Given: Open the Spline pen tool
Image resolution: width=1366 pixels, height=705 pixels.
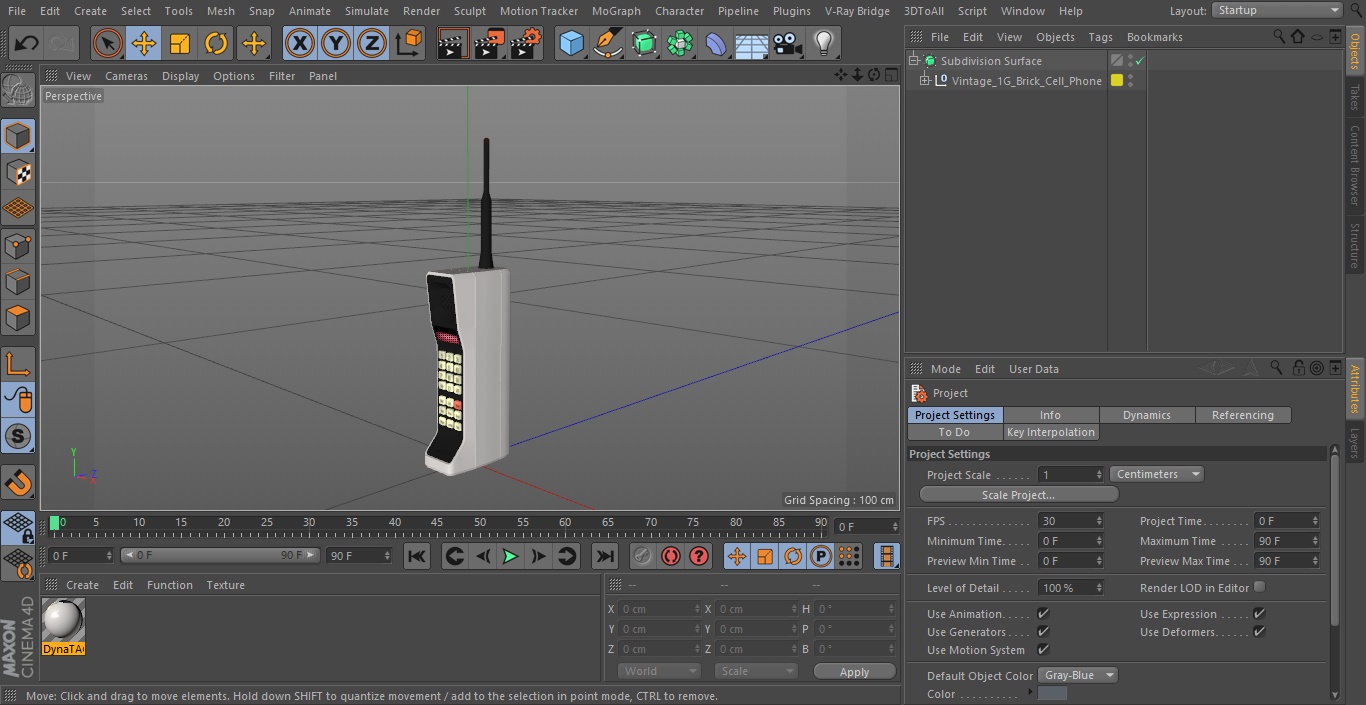Looking at the screenshot, I should 608,43.
